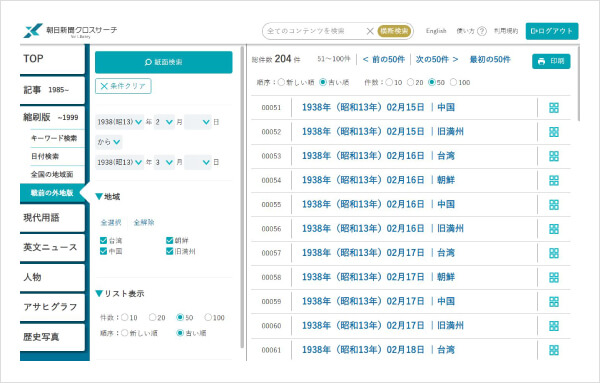Open the 縮刷版 ~1999 tab
The height and width of the screenshot is (383, 600).
click(x=52, y=117)
